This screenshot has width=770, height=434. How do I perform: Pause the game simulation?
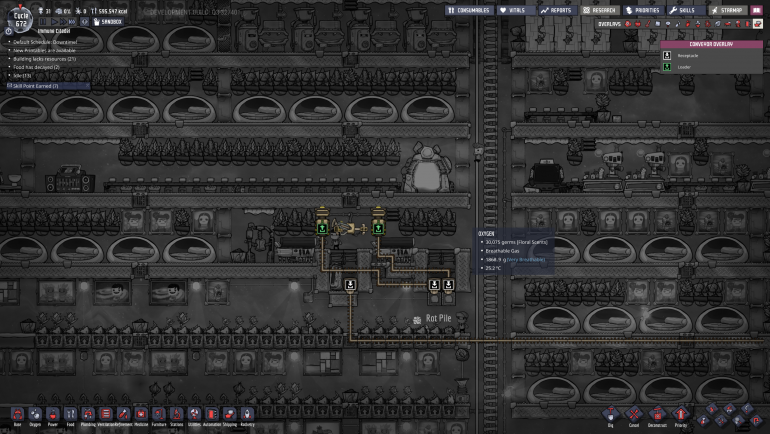(x=44, y=22)
